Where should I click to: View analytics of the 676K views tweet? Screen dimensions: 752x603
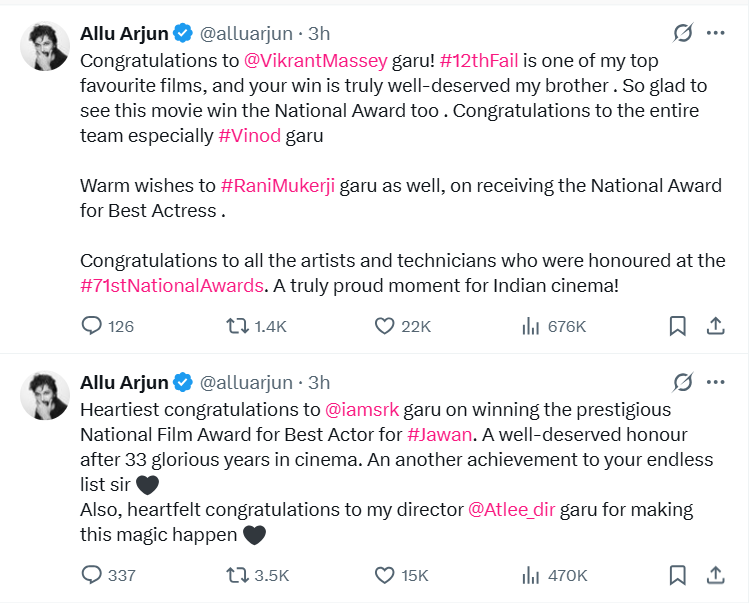[531, 326]
